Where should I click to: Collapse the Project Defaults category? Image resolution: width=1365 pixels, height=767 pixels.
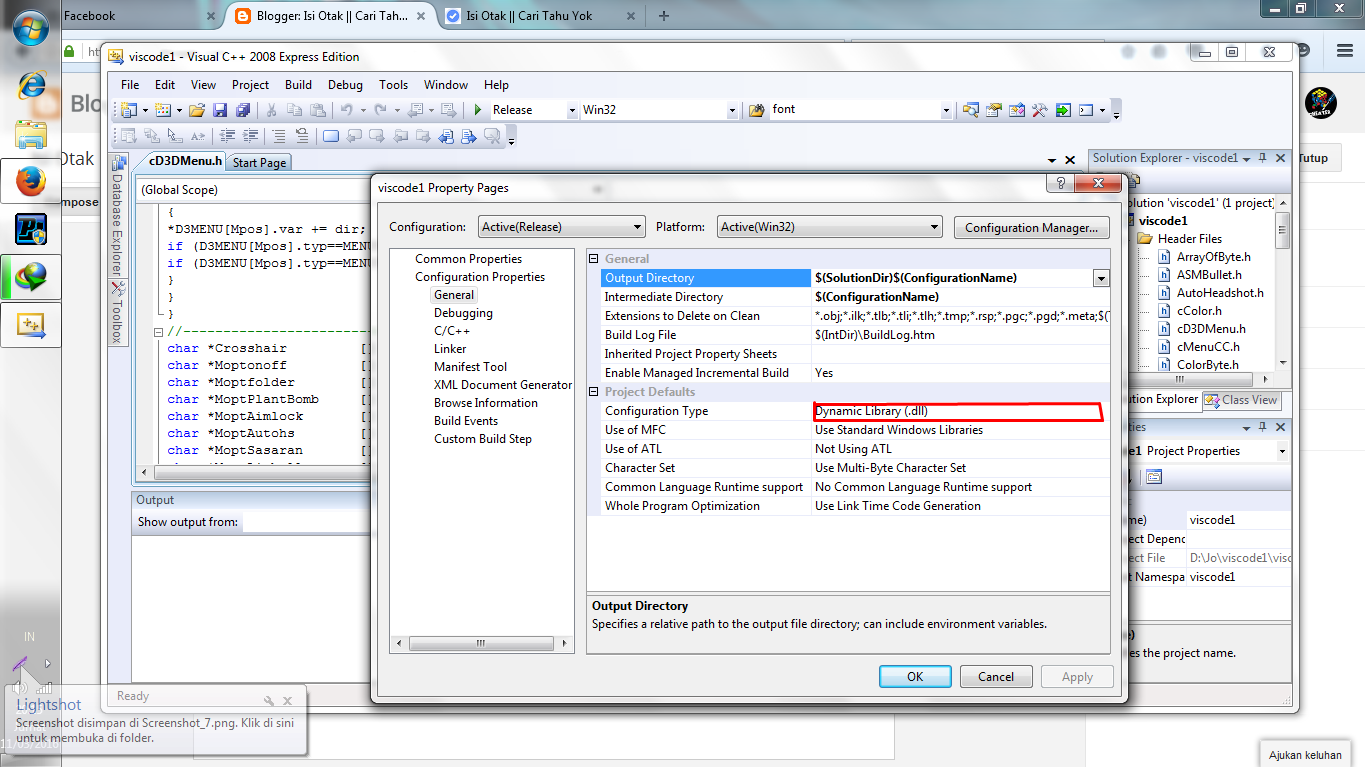point(594,392)
